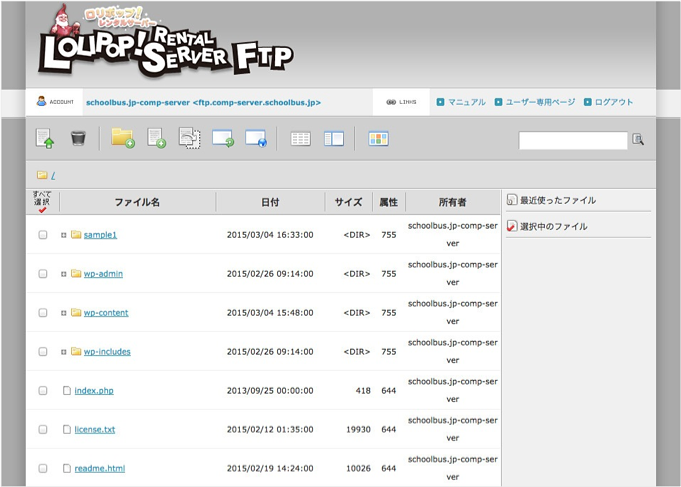Sort by ファイル名 column header
Viewport: 681px width, 487px height.
[137, 202]
